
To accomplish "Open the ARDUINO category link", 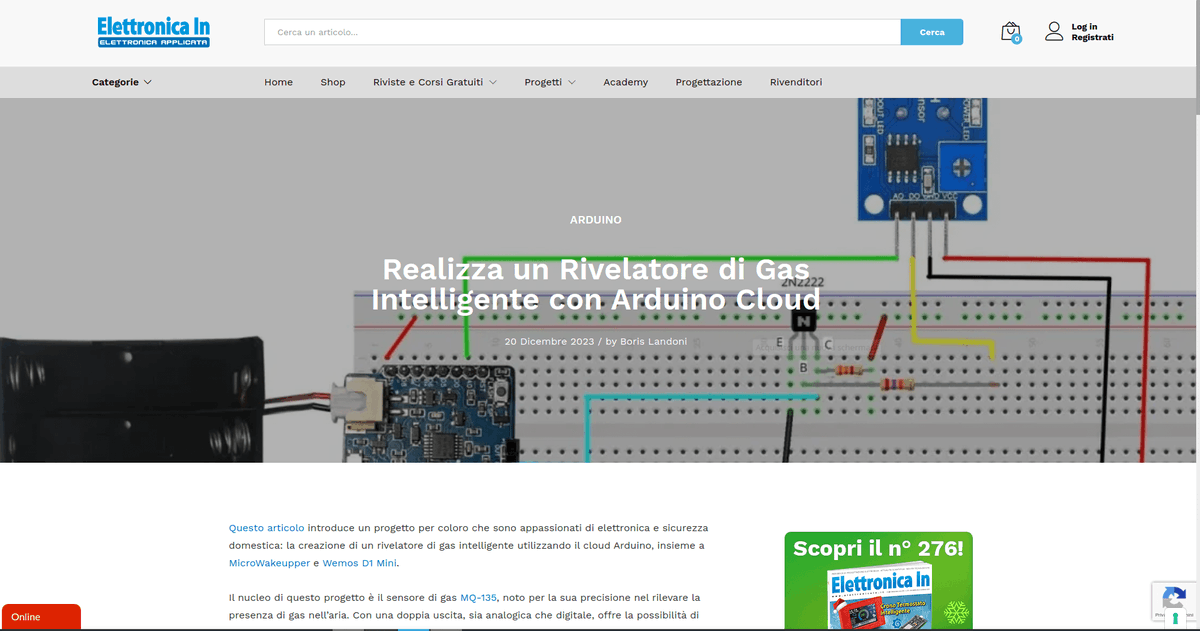I will [596, 219].
